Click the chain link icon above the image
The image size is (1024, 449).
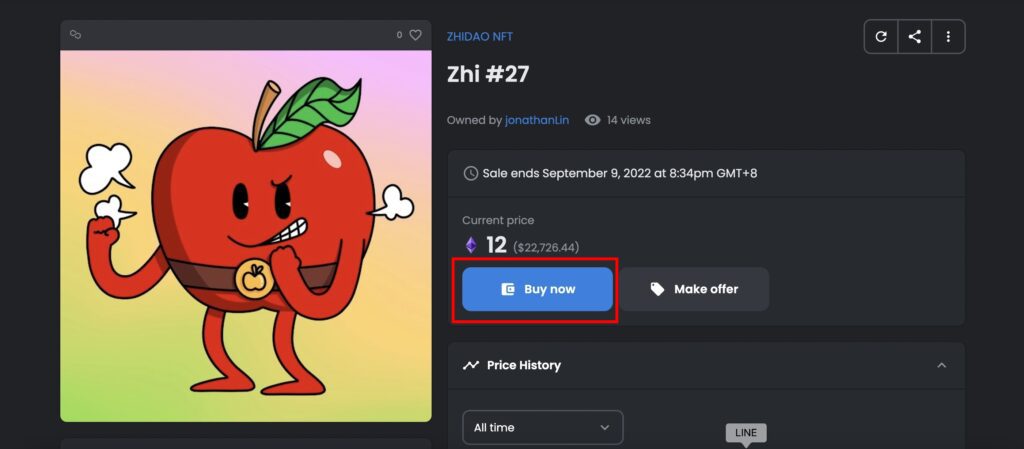[76, 35]
